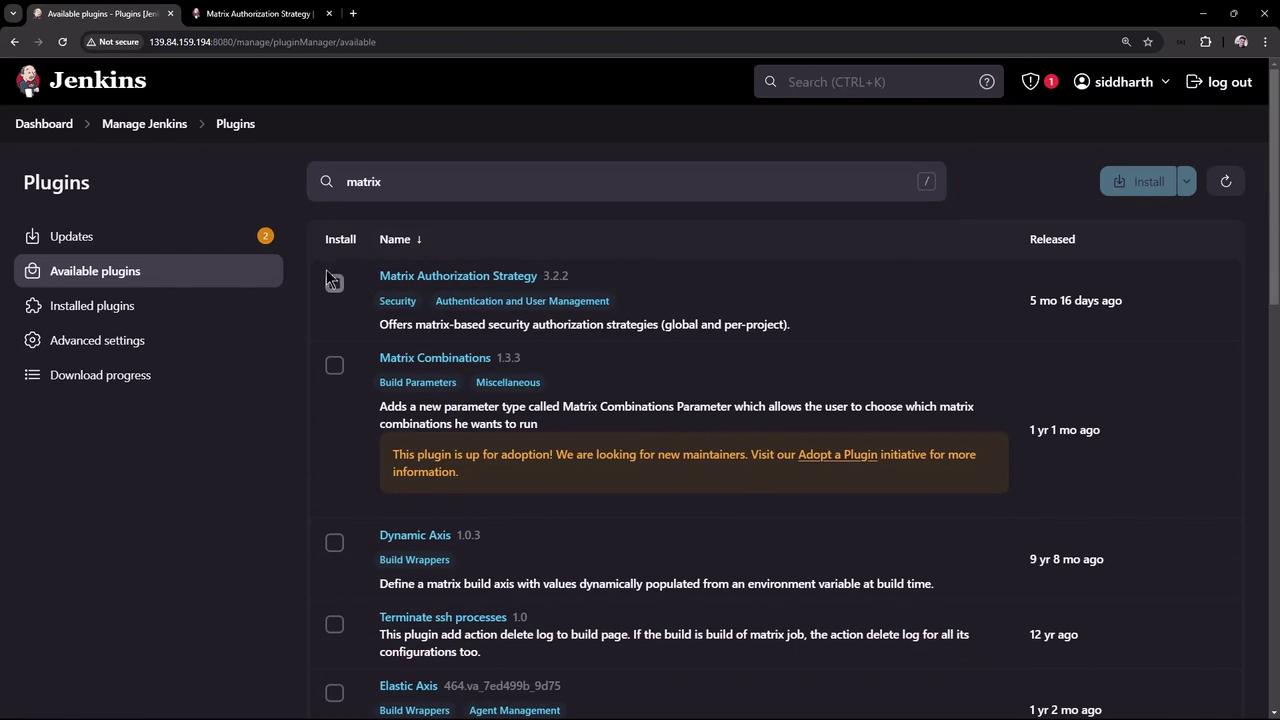Click the Not secure site info badge
Screen dimensions: 1280x720
click(112, 42)
